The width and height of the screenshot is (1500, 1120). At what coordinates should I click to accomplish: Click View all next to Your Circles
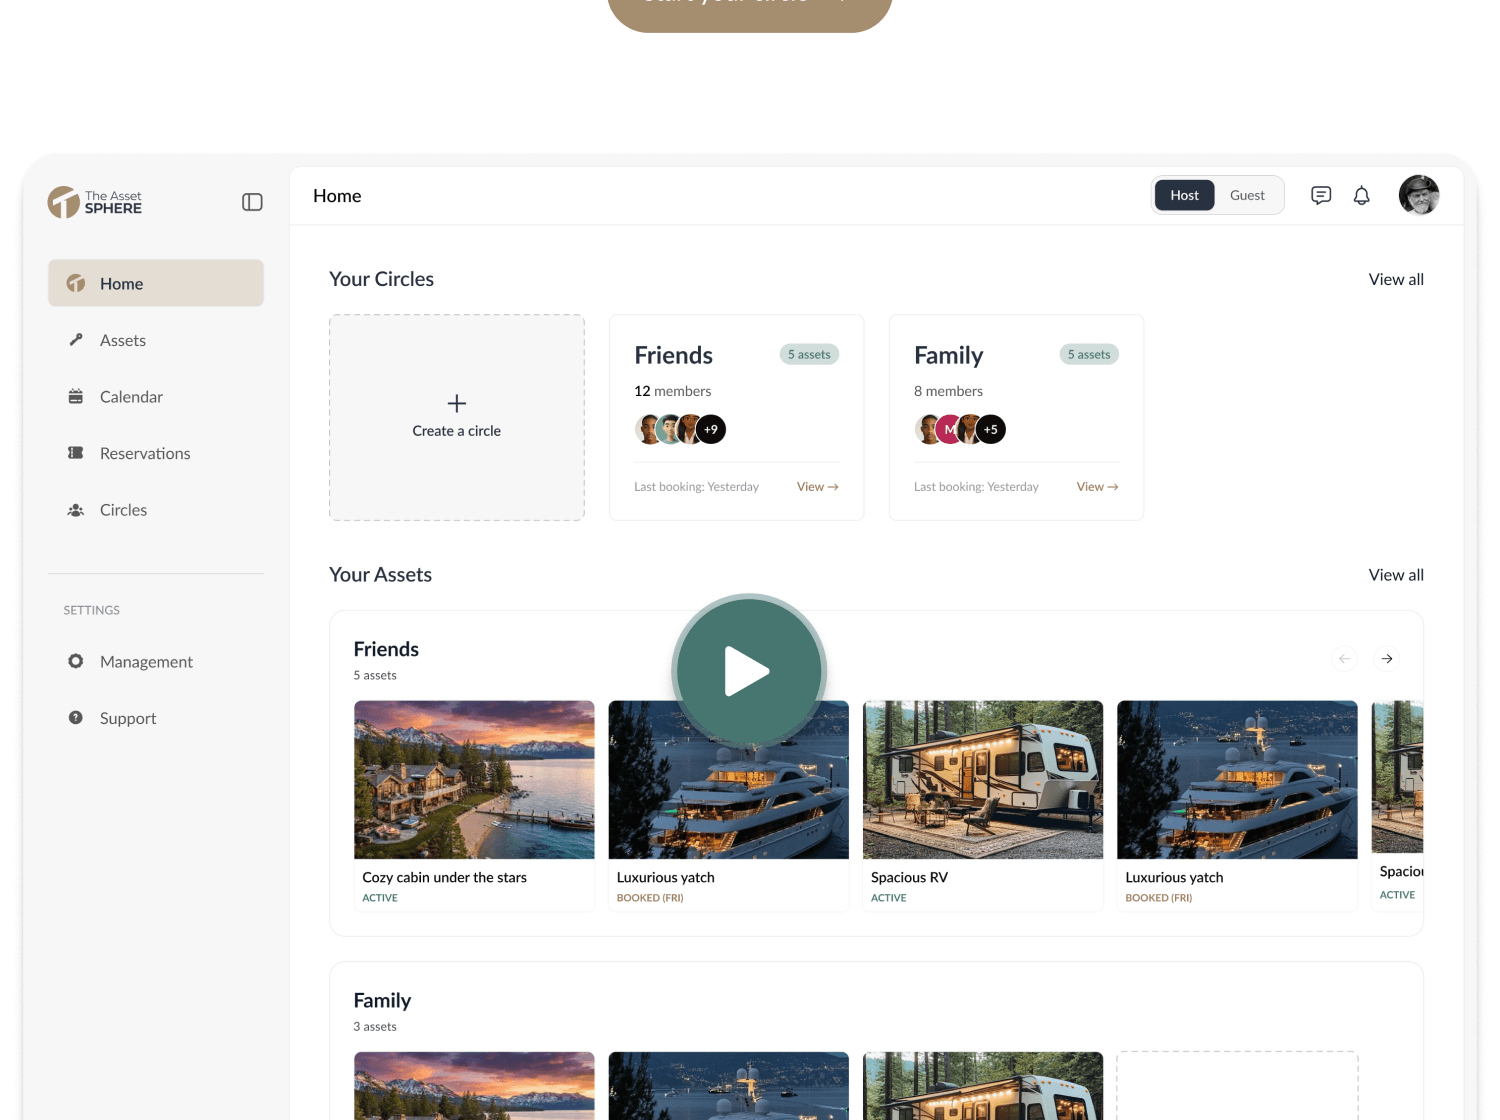pyautogui.click(x=1396, y=279)
